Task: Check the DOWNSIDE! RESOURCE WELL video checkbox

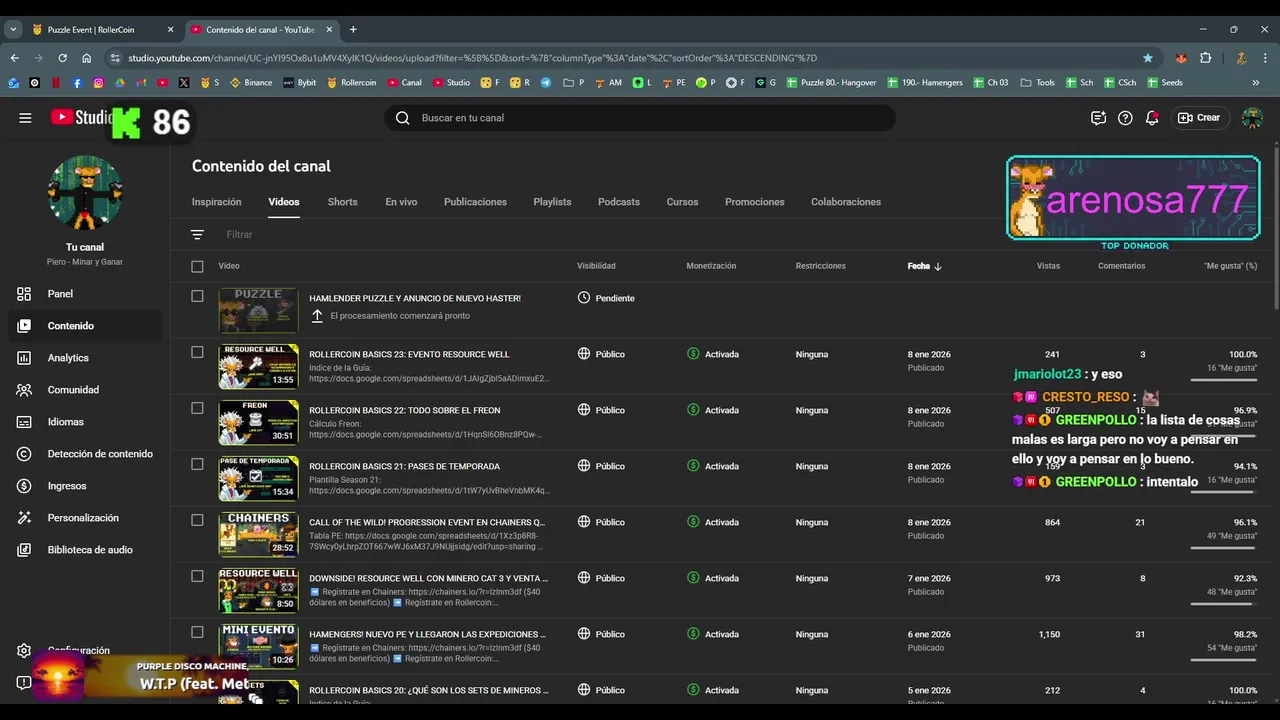Action: pos(197,576)
